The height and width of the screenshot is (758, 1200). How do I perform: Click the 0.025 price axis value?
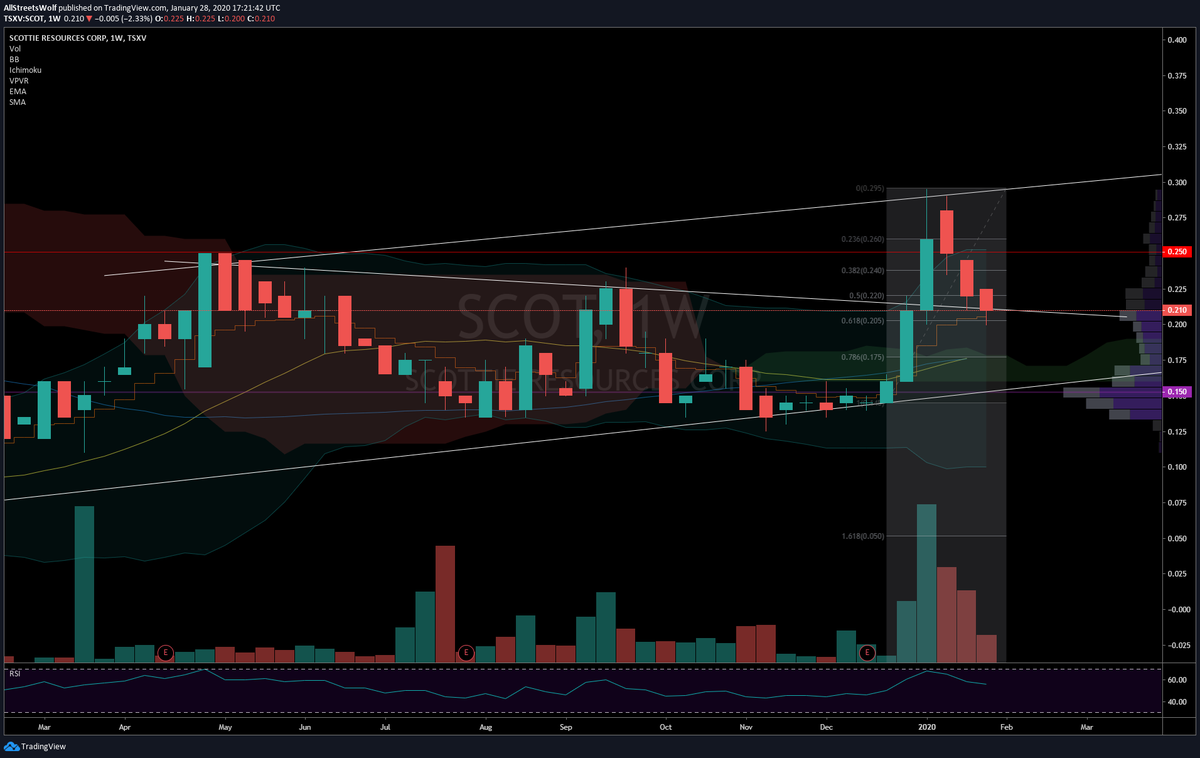point(1176,574)
